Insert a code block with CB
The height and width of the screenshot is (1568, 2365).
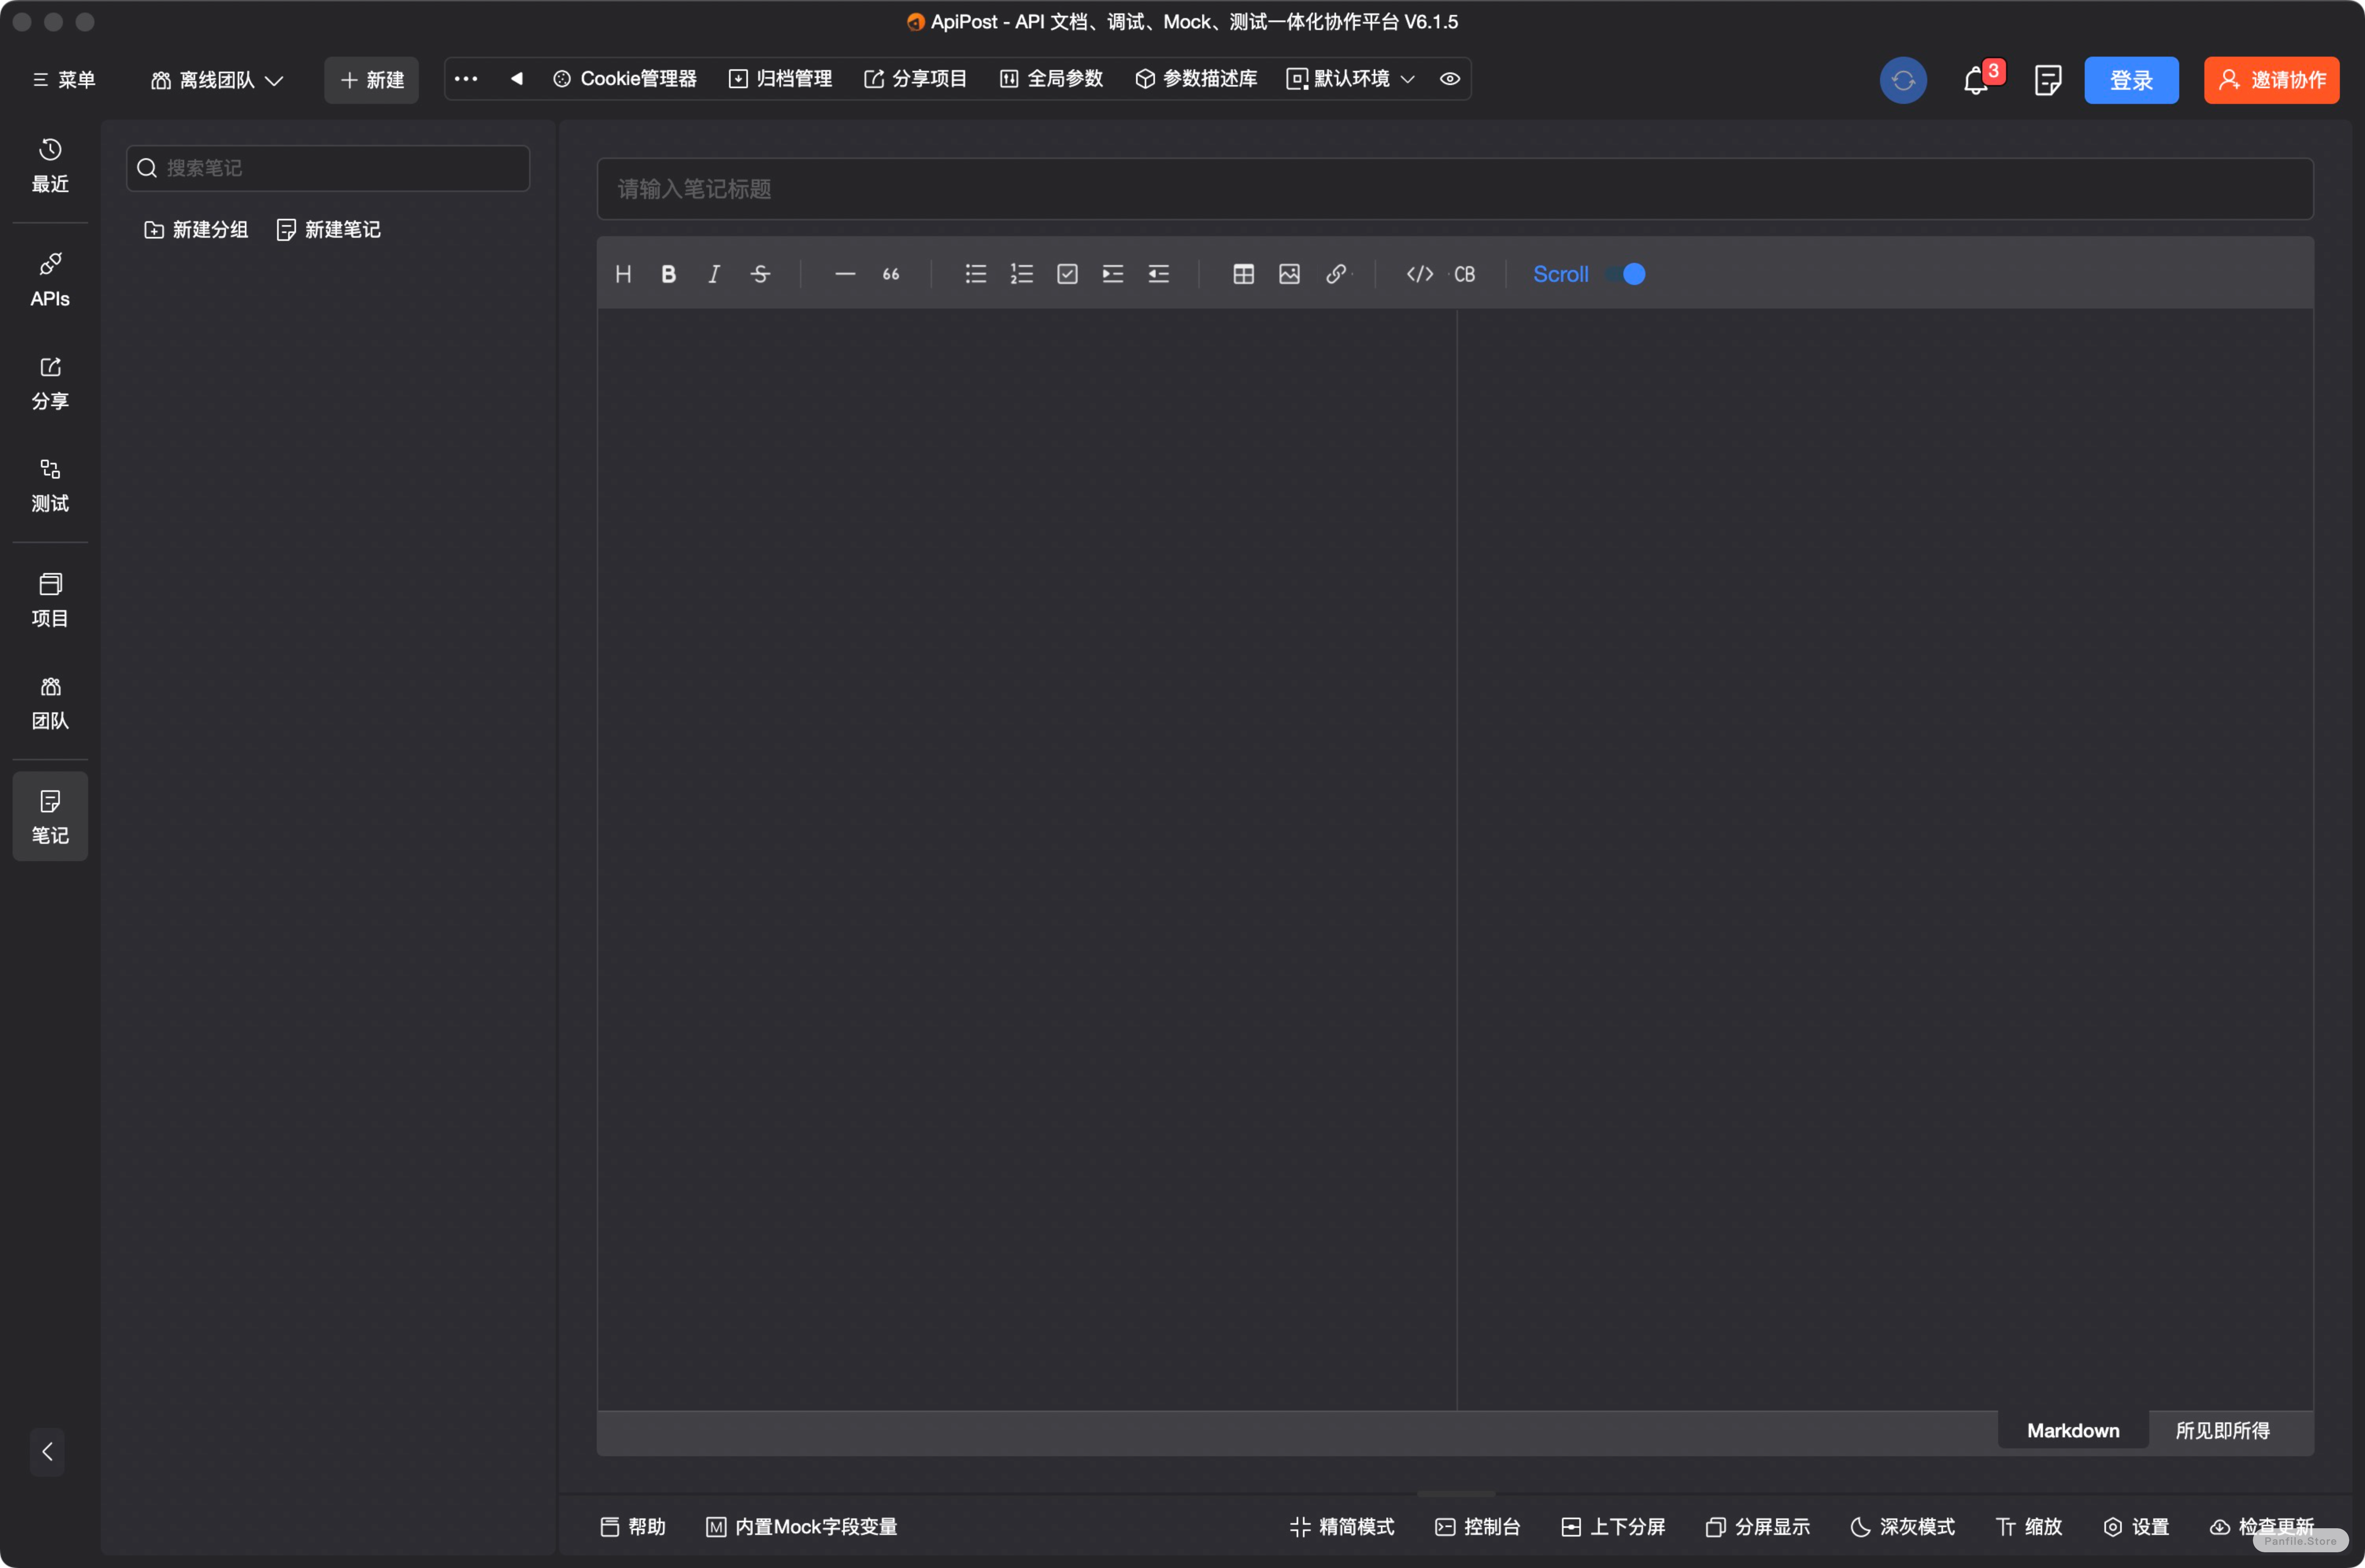pyautogui.click(x=1465, y=274)
